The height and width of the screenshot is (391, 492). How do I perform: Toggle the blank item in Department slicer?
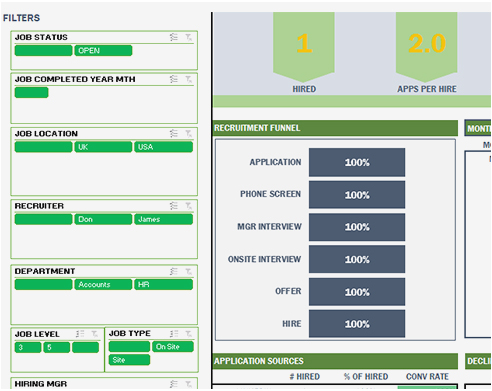pyautogui.click(x=43, y=285)
